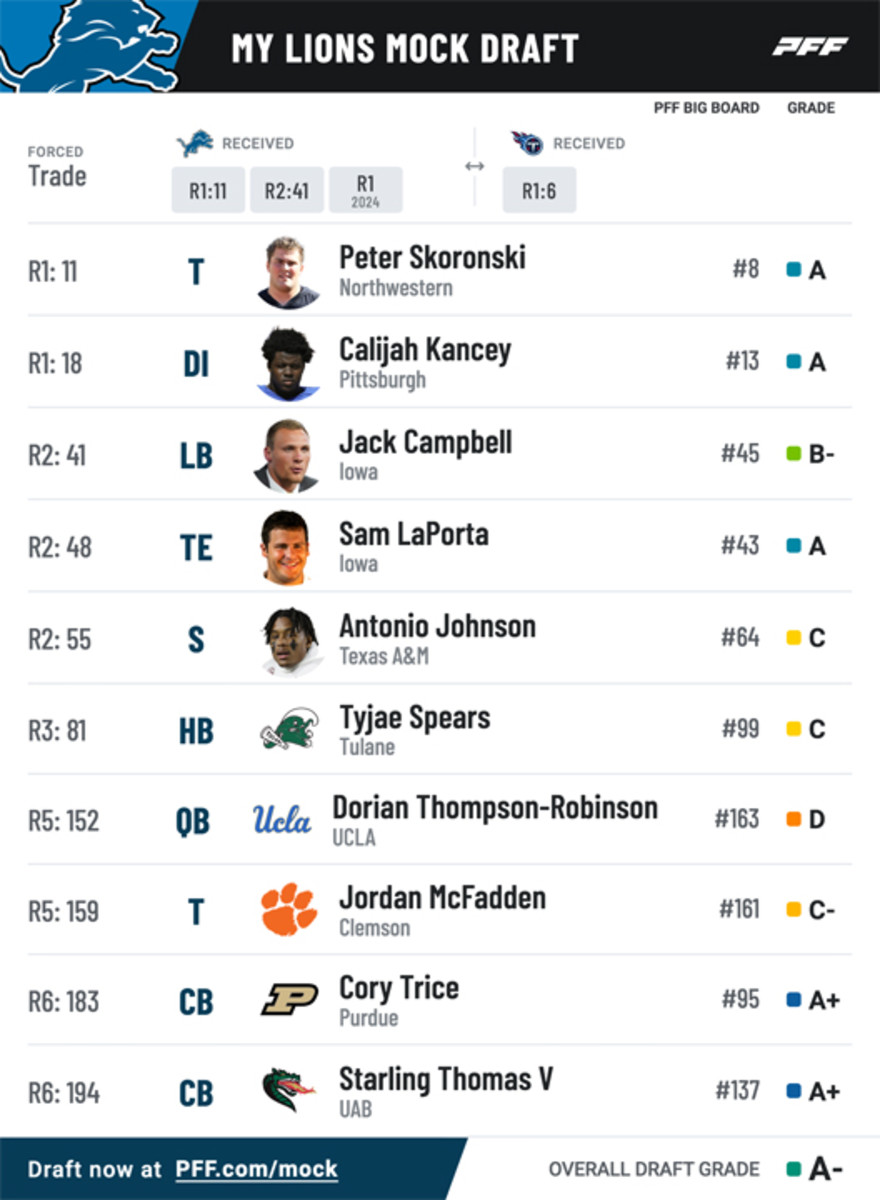Click the Detroit Lions logo in header

click(x=90, y=45)
